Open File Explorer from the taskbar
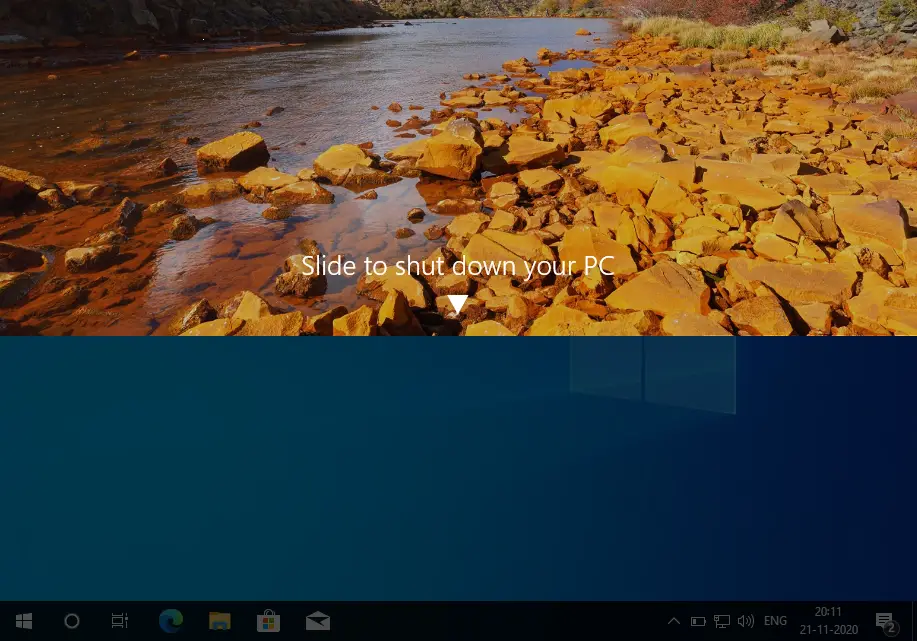The image size is (917, 641). coord(220,621)
